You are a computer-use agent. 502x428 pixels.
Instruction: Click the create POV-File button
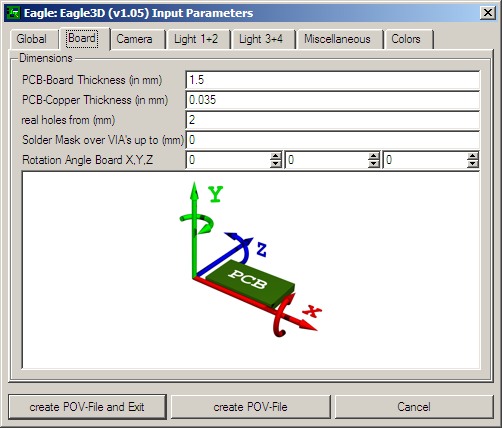tap(251, 407)
